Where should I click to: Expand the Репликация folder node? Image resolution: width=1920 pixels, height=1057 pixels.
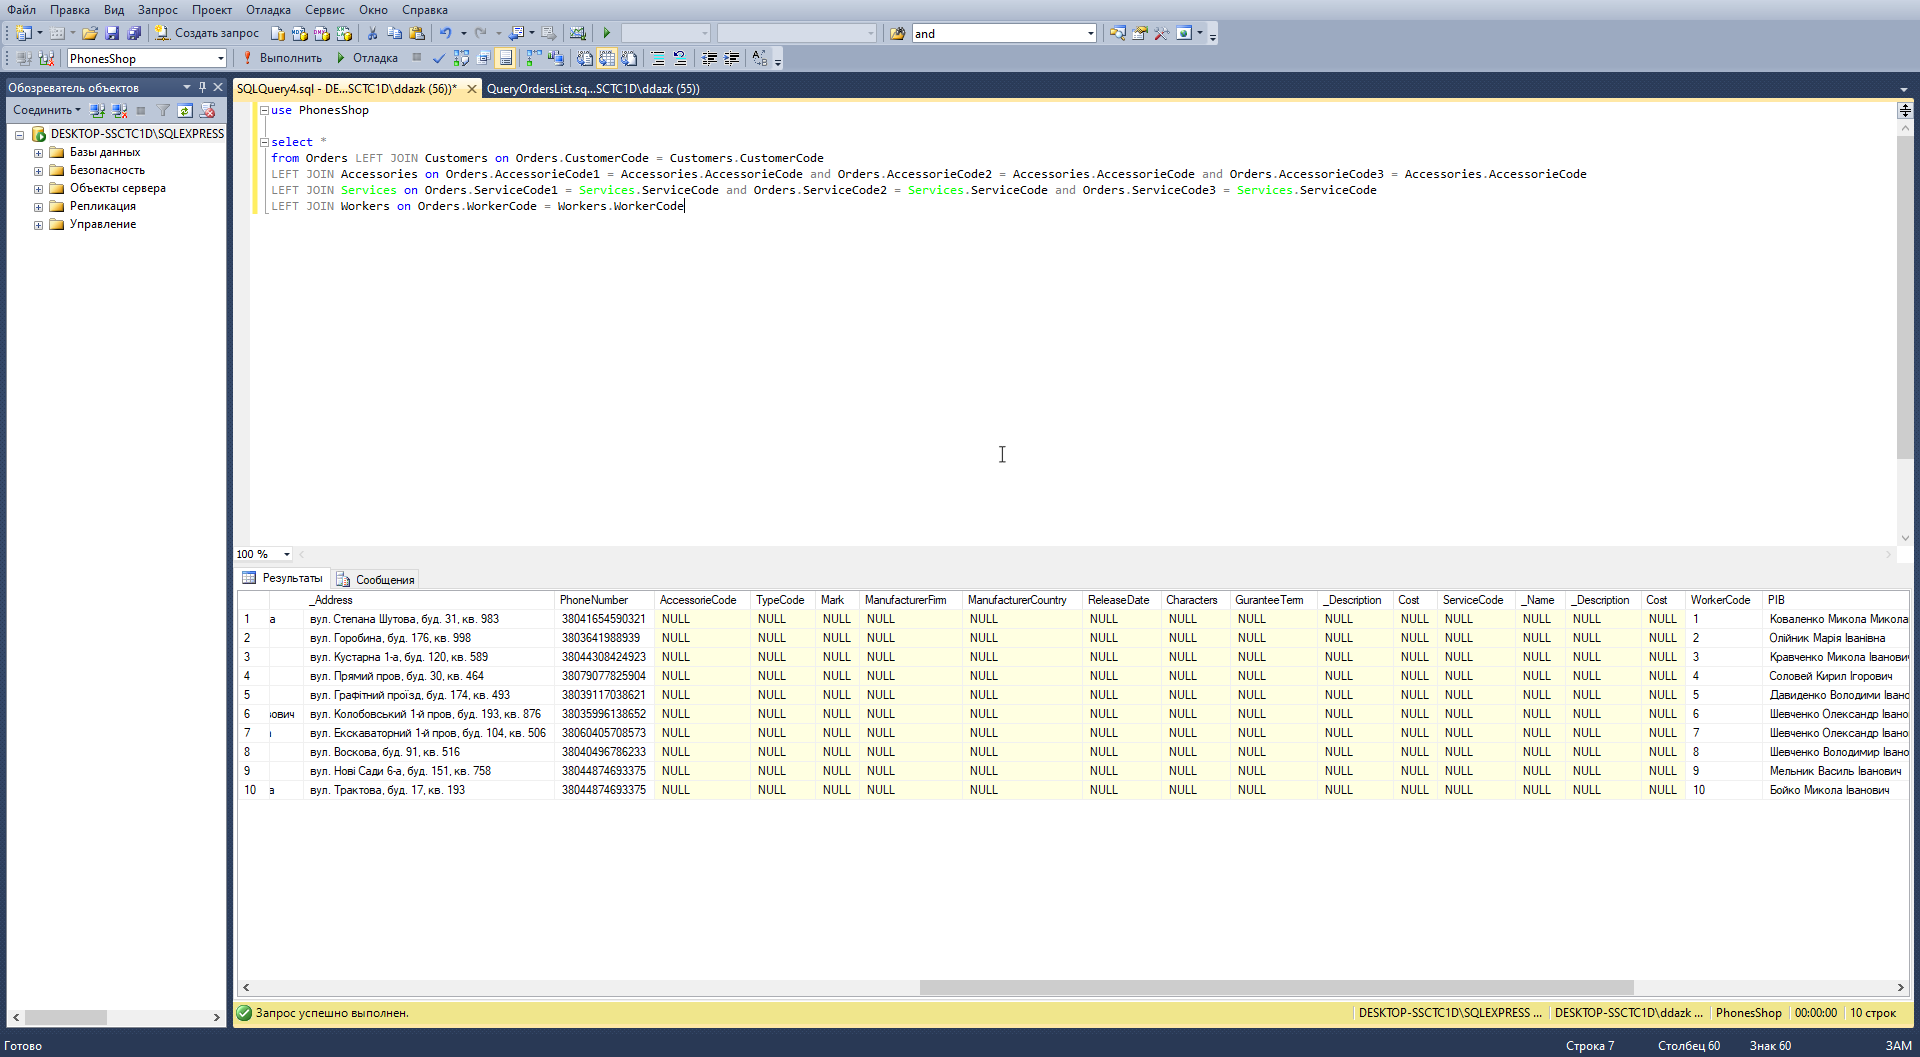click(x=38, y=207)
